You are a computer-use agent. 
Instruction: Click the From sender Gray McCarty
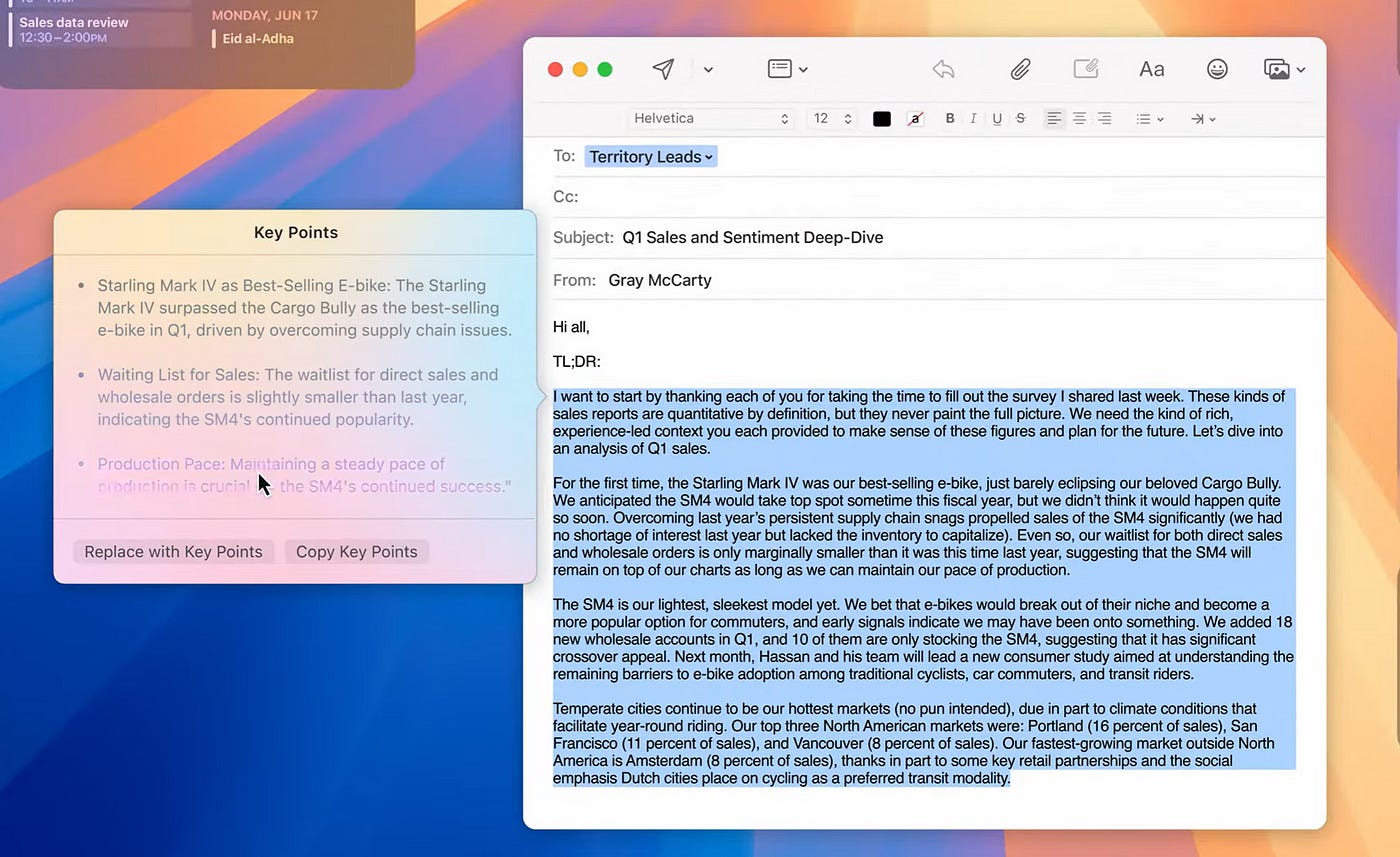(x=660, y=280)
